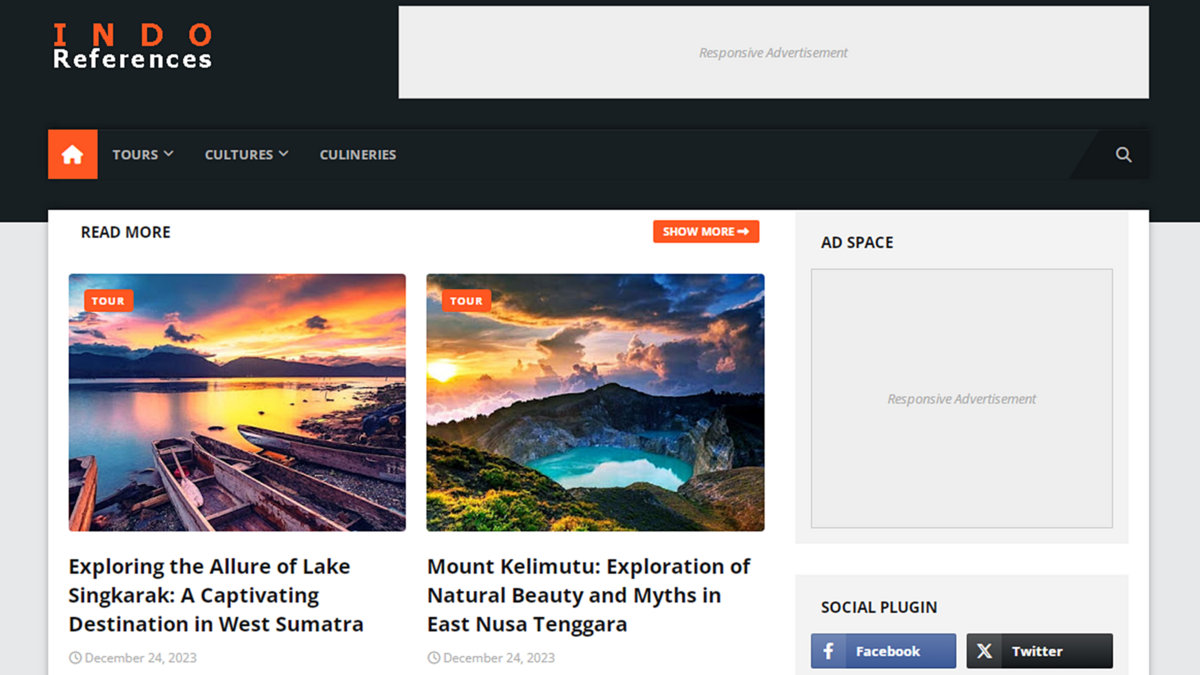The width and height of the screenshot is (1200, 675).
Task: Open the CULTURES dropdown menu
Action: (x=239, y=154)
